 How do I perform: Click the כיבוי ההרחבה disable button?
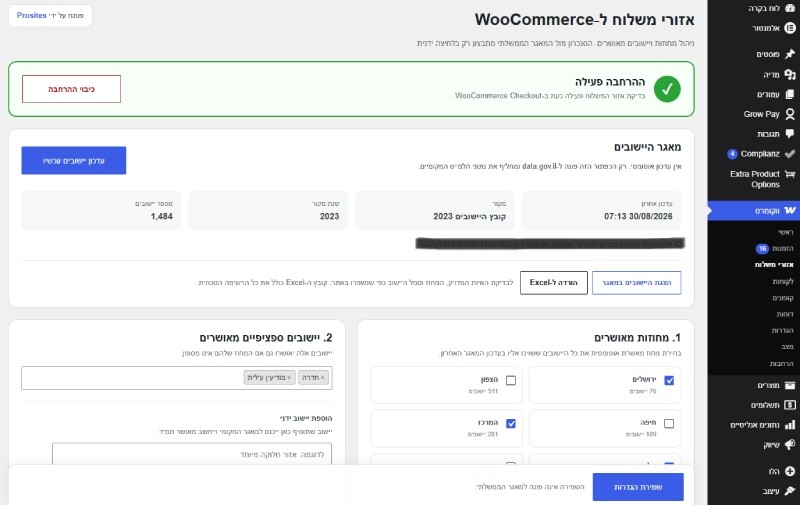71,89
